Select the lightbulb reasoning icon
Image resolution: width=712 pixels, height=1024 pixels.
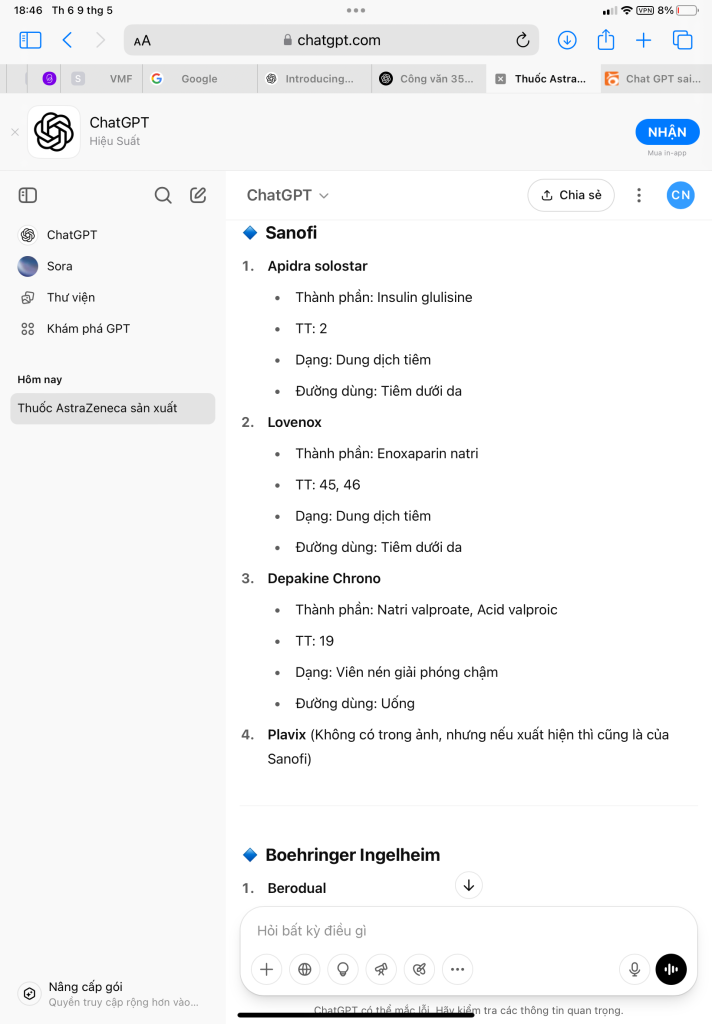coord(343,969)
